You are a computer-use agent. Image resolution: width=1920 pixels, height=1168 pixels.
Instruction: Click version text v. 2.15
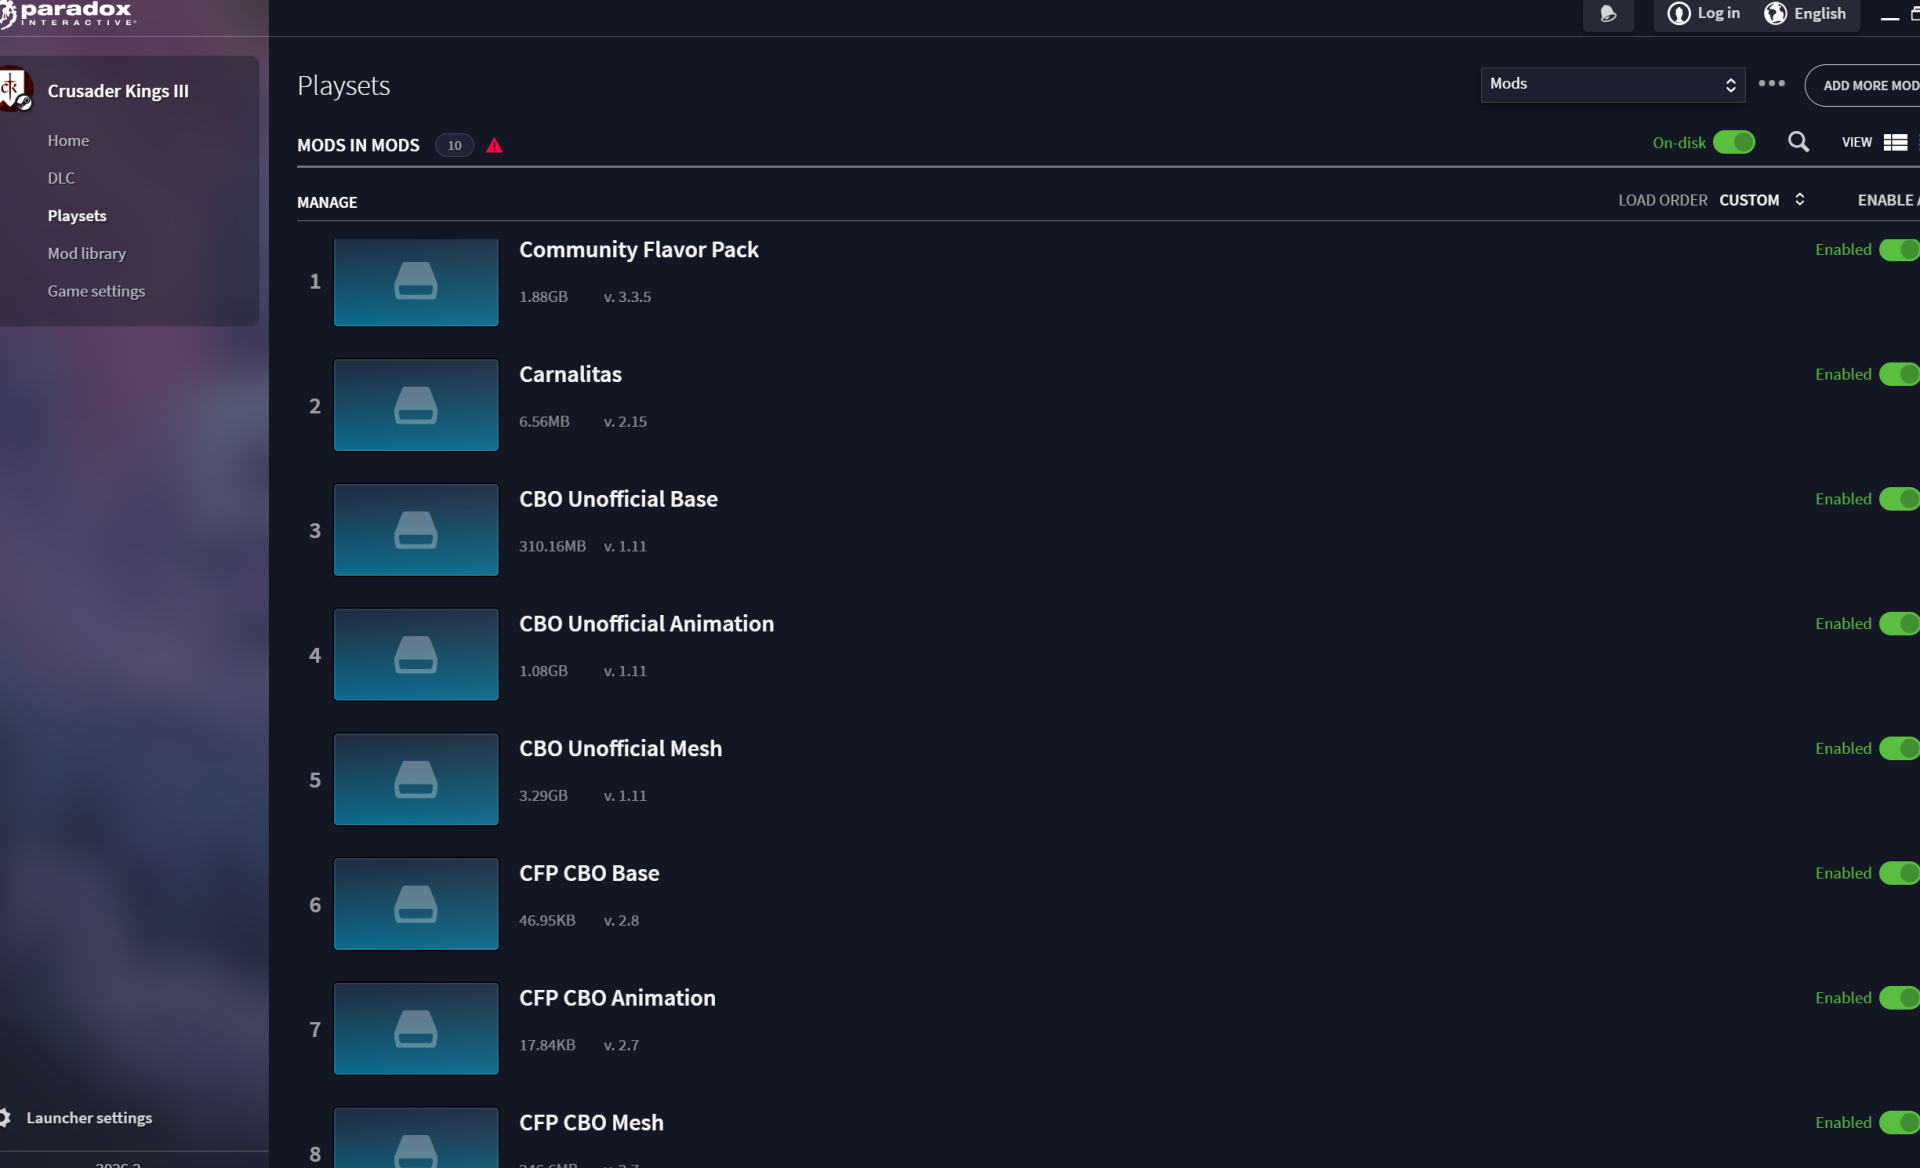coord(625,421)
